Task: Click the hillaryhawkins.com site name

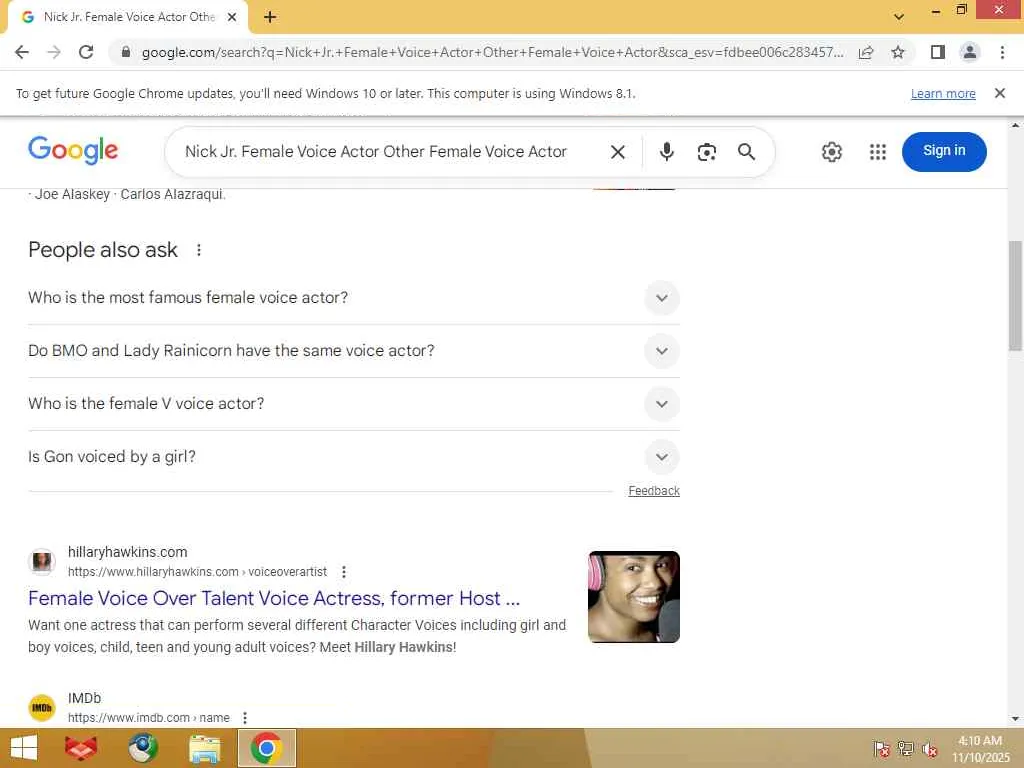Action: 127,552
